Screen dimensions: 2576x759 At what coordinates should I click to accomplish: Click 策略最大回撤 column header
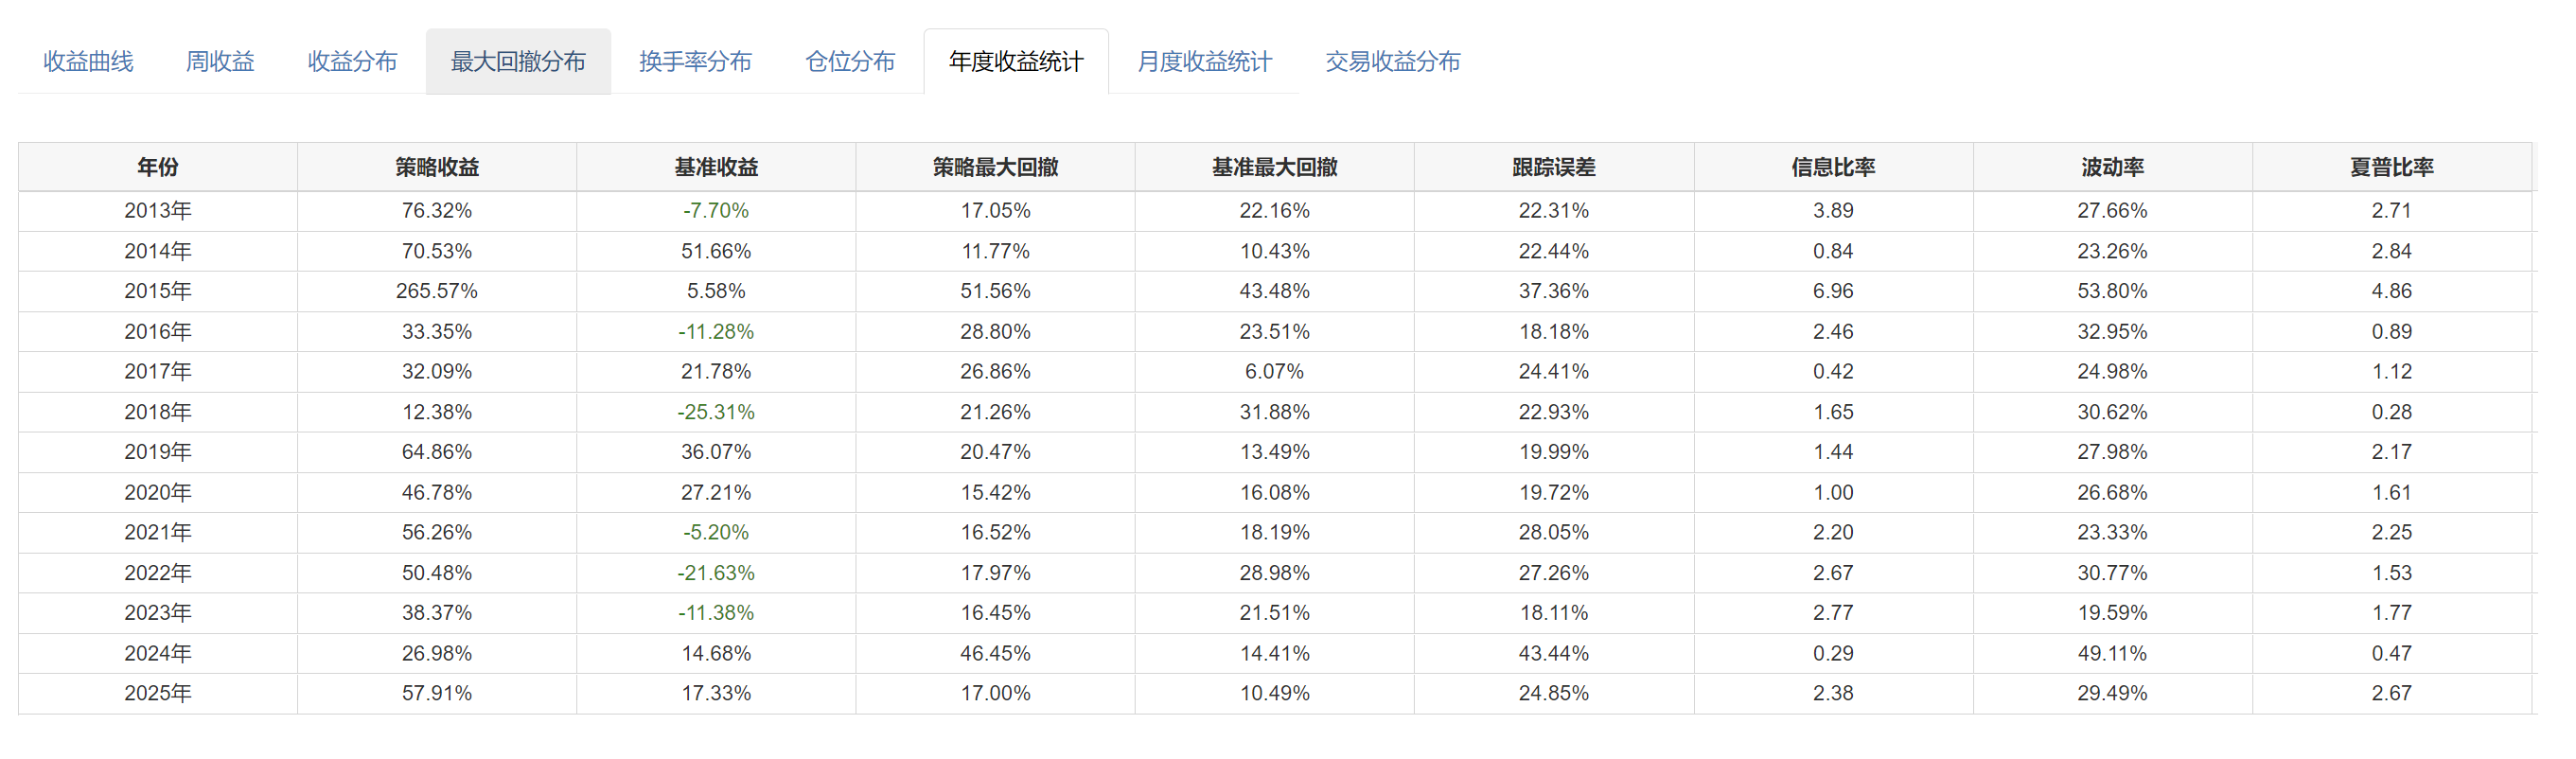pos(995,167)
